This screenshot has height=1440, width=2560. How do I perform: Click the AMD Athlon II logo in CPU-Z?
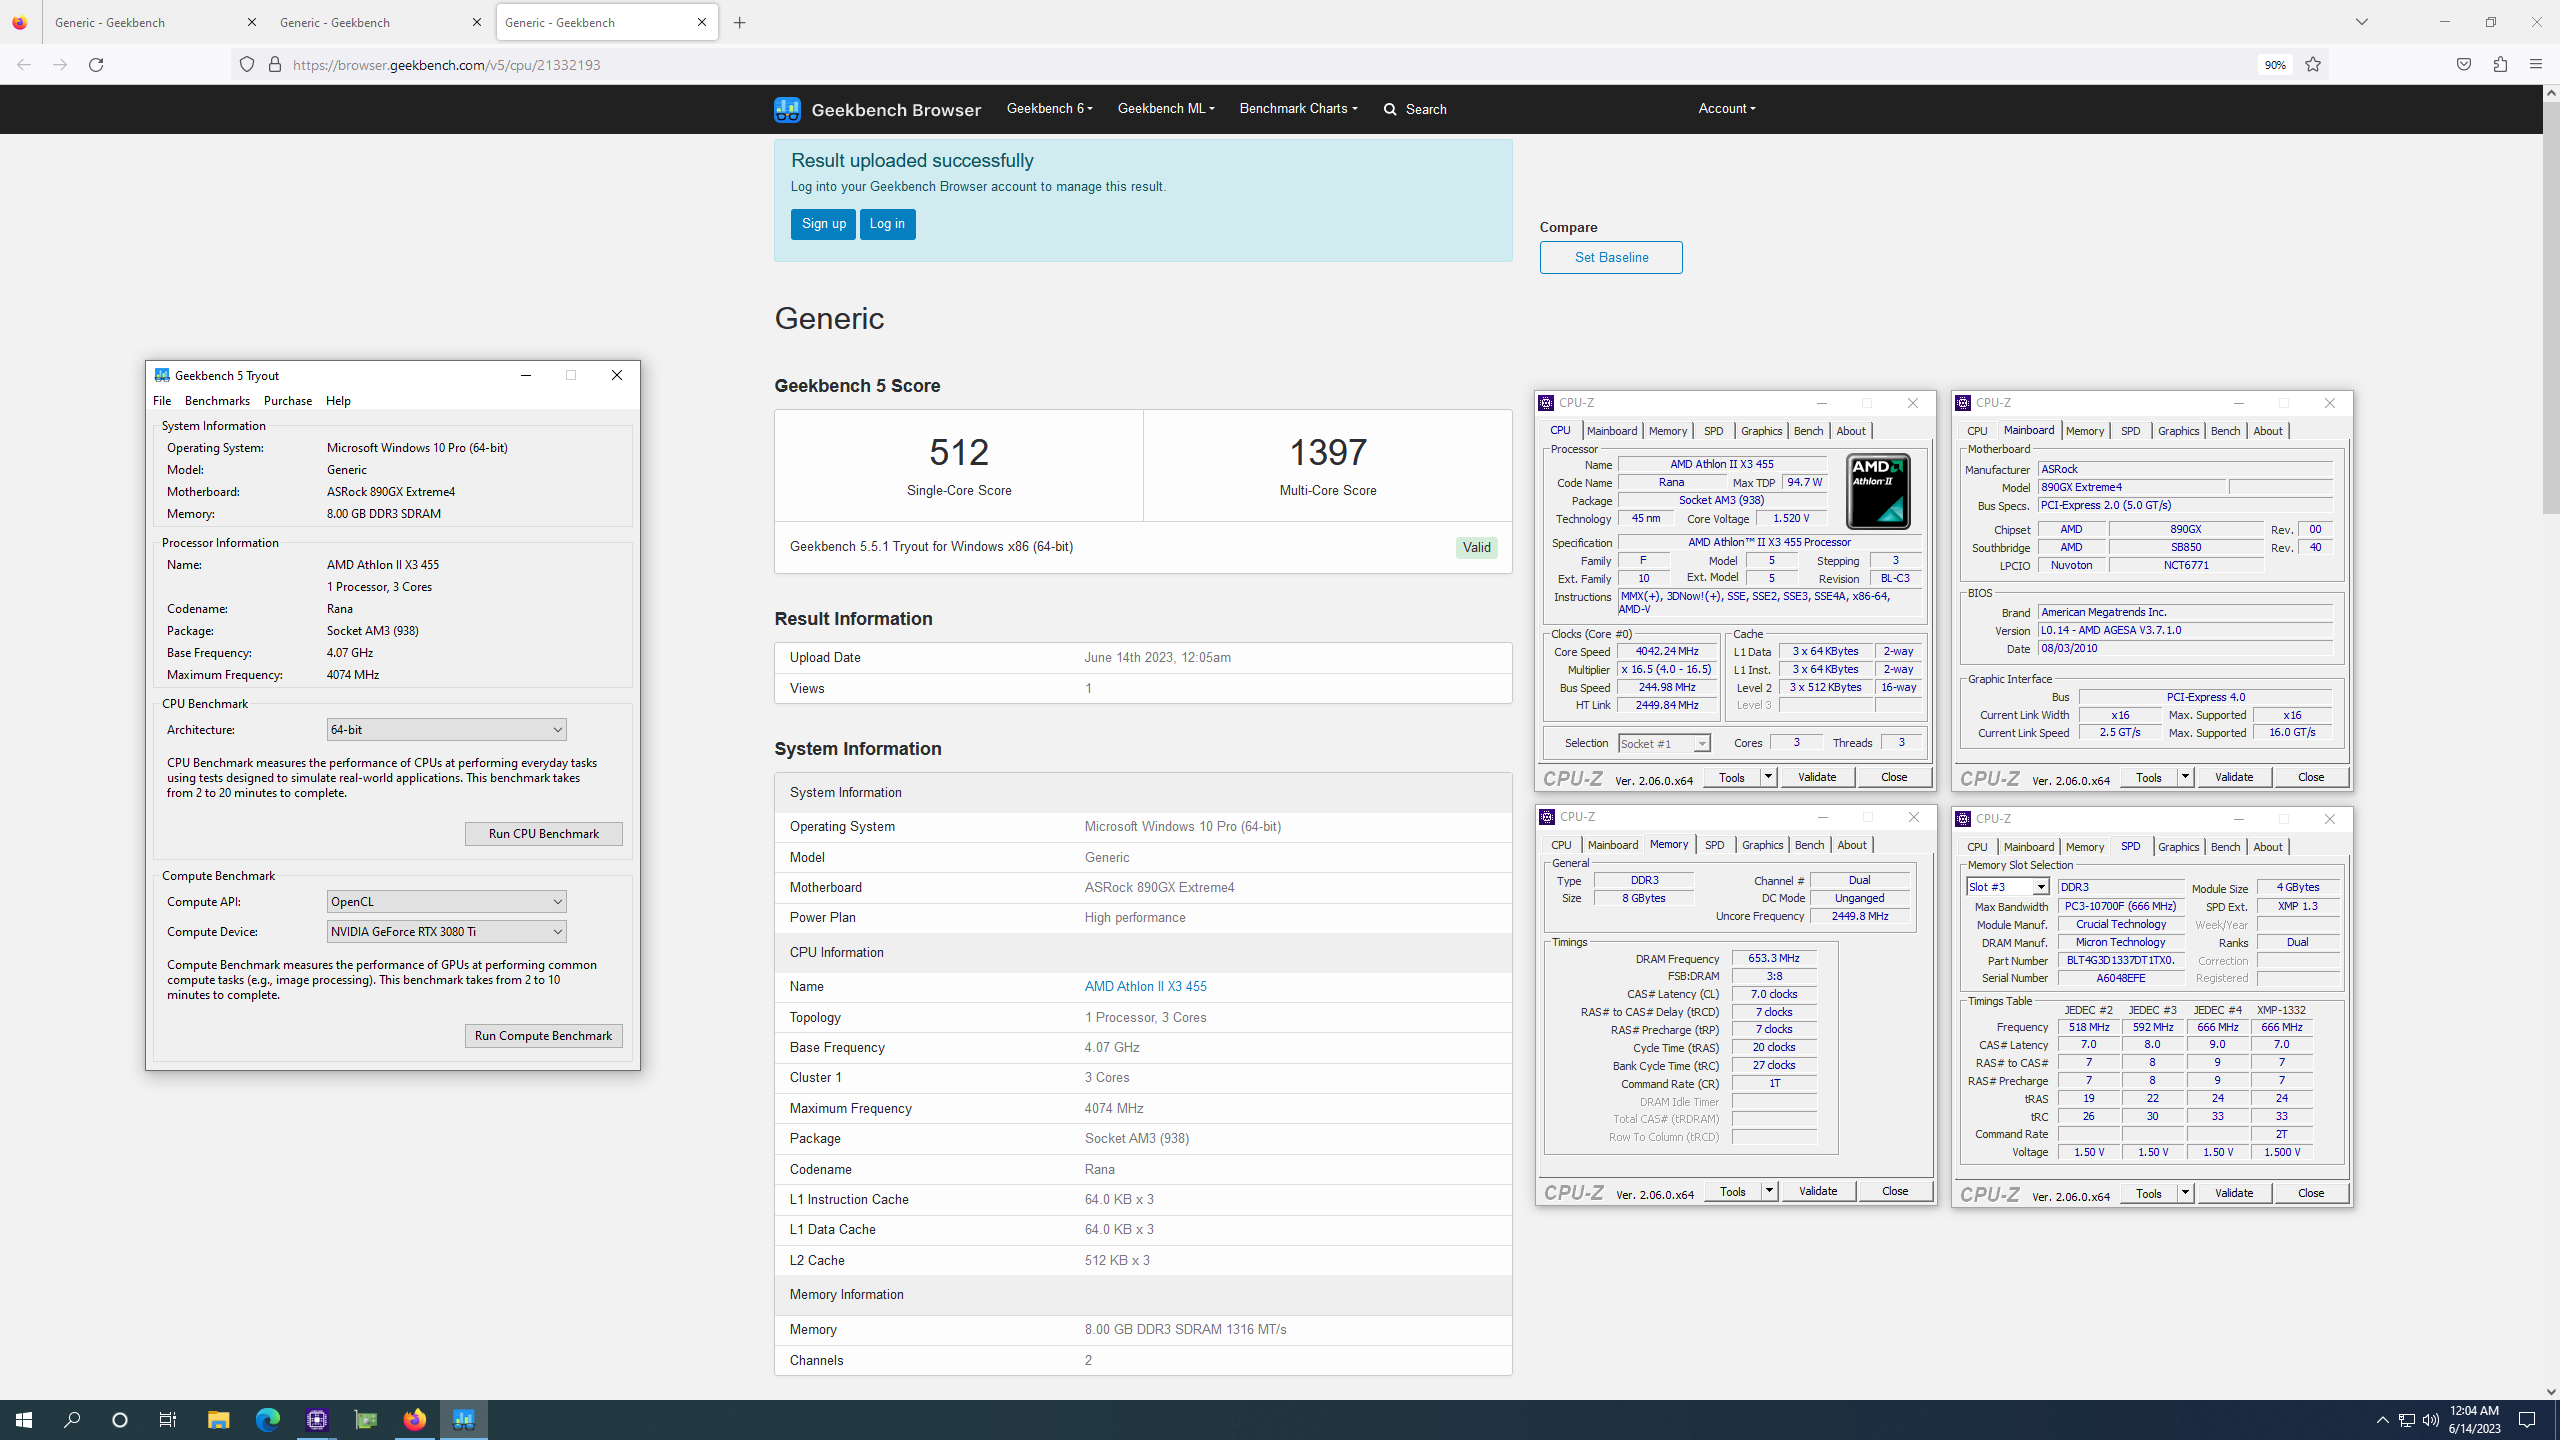[1878, 491]
